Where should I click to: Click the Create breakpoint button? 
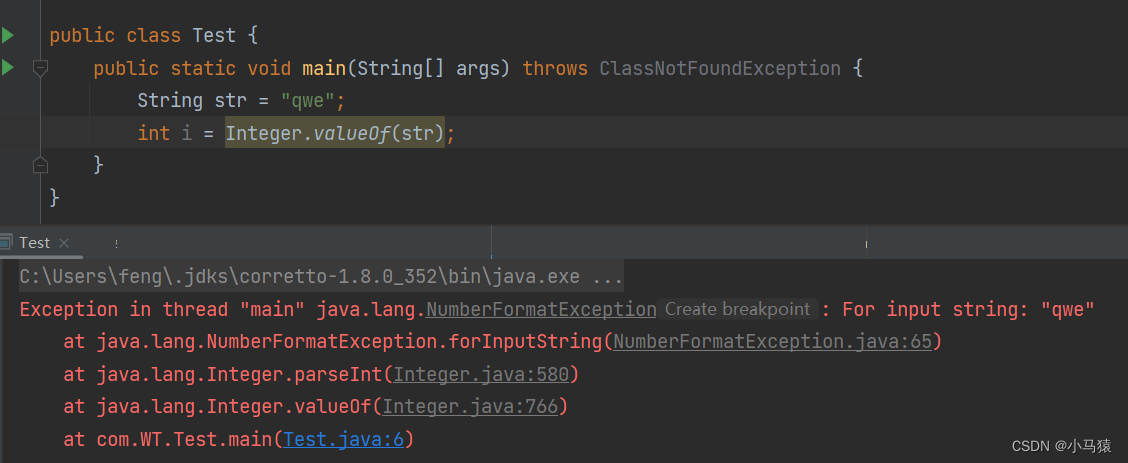737,309
